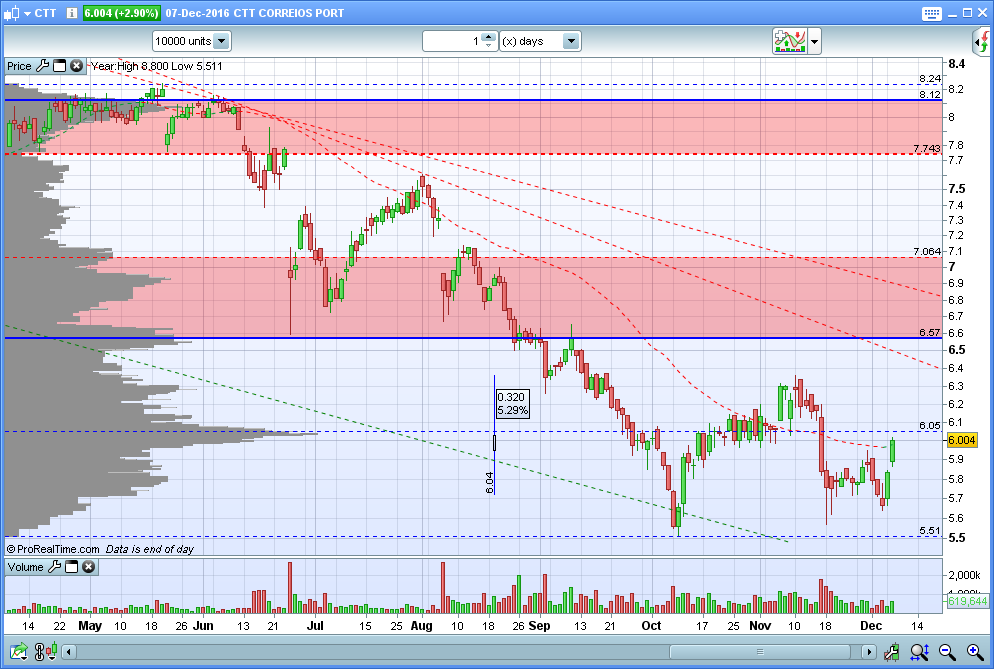994x669 pixels.
Task: Click the ProRealTime.com copyright text
Action: click(53, 549)
